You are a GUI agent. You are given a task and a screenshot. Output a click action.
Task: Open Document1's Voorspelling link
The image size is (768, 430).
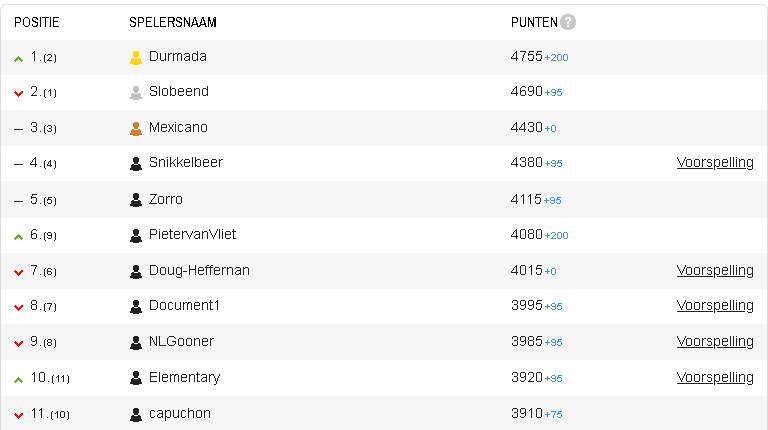coord(715,306)
